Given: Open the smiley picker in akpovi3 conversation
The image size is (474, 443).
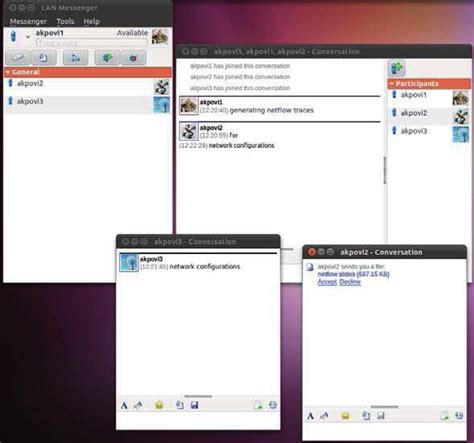Looking at the screenshot, I should (159, 405).
